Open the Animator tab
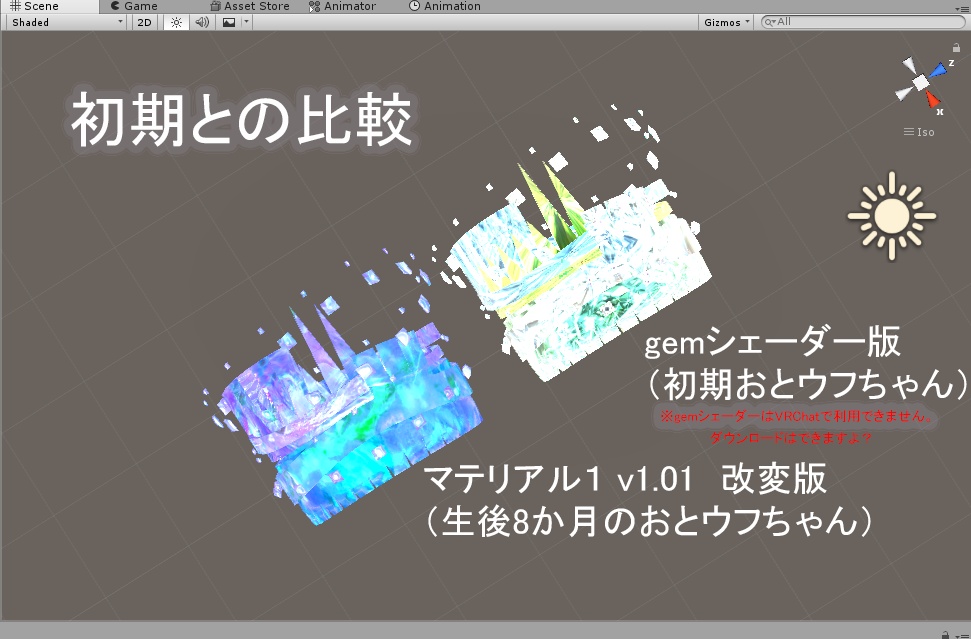This screenshot has width=971, height=639. tap(349, 6)
